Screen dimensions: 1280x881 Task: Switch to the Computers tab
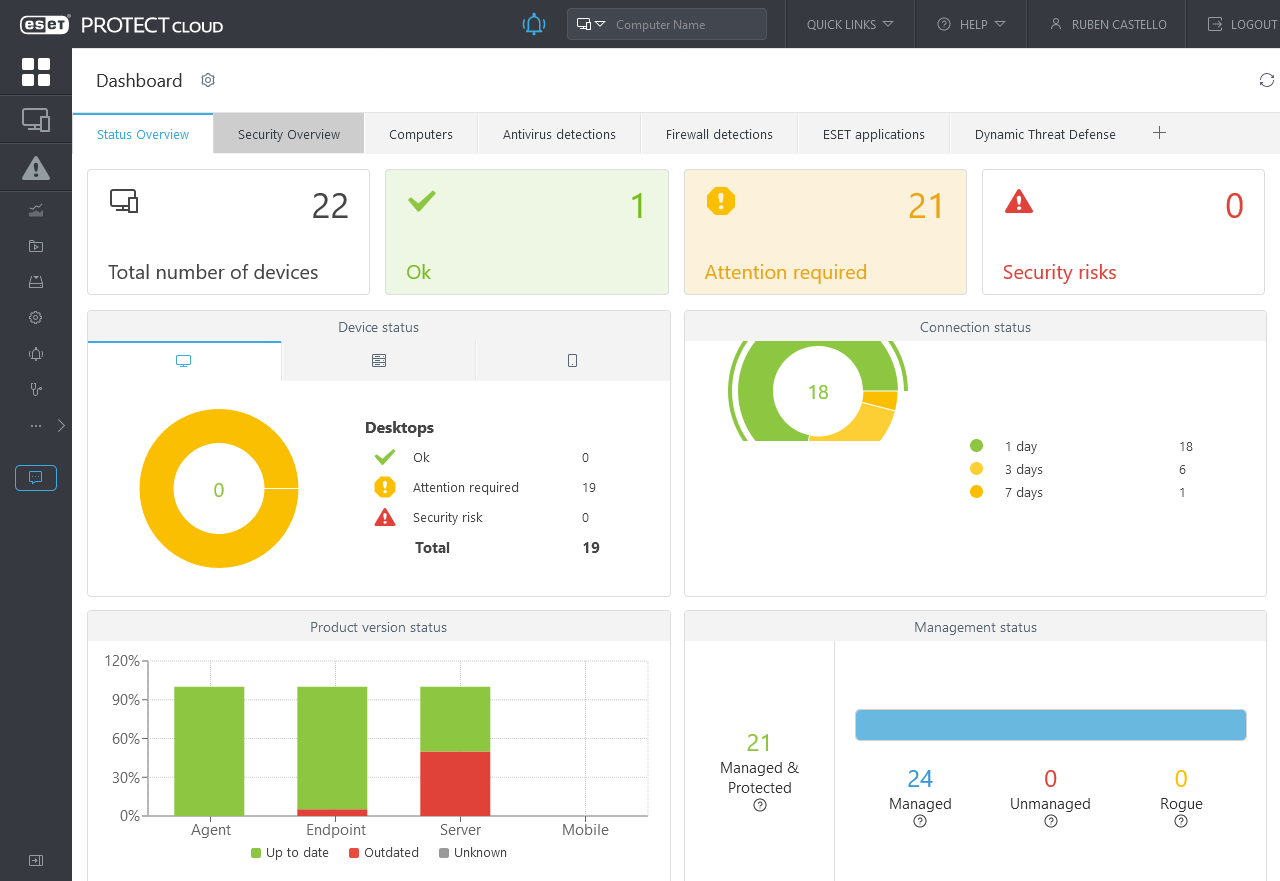point(421,134)
